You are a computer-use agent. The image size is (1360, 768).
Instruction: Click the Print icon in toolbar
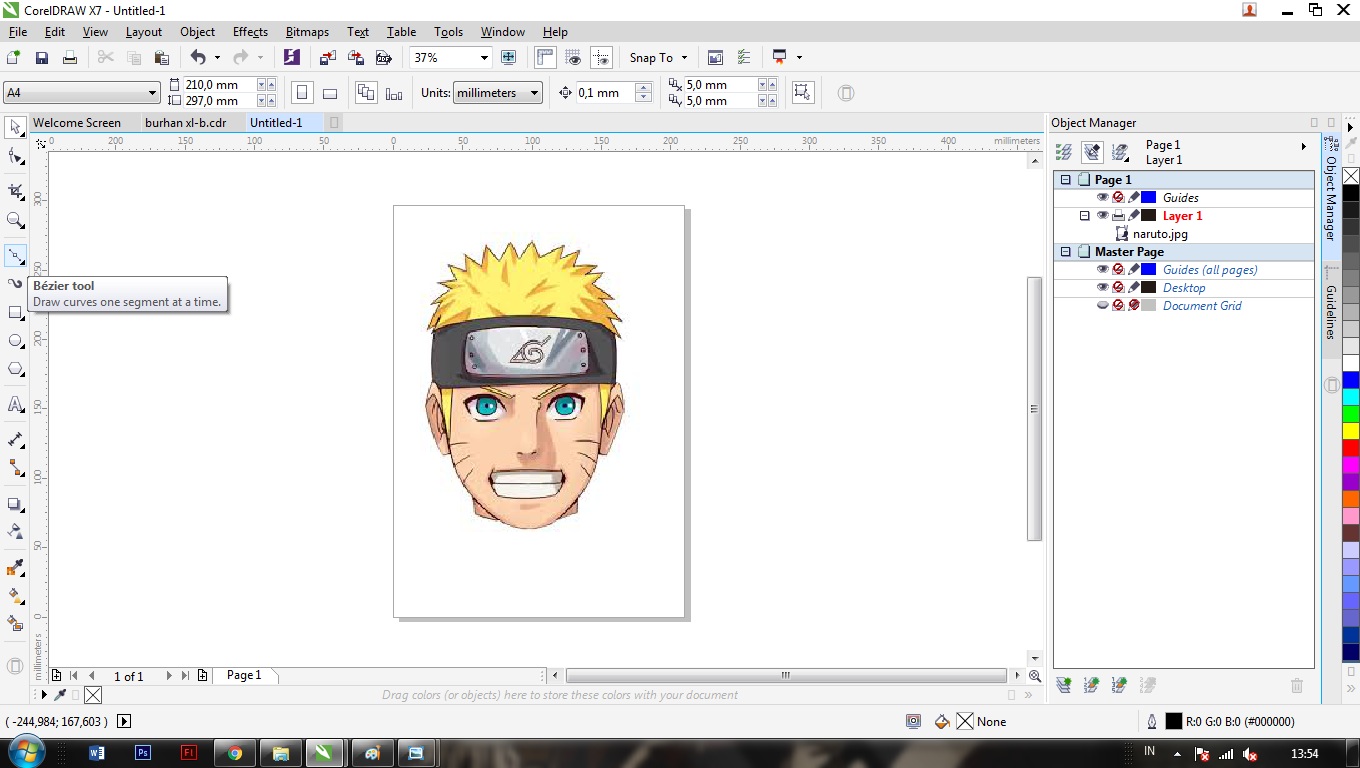point(70,58)
